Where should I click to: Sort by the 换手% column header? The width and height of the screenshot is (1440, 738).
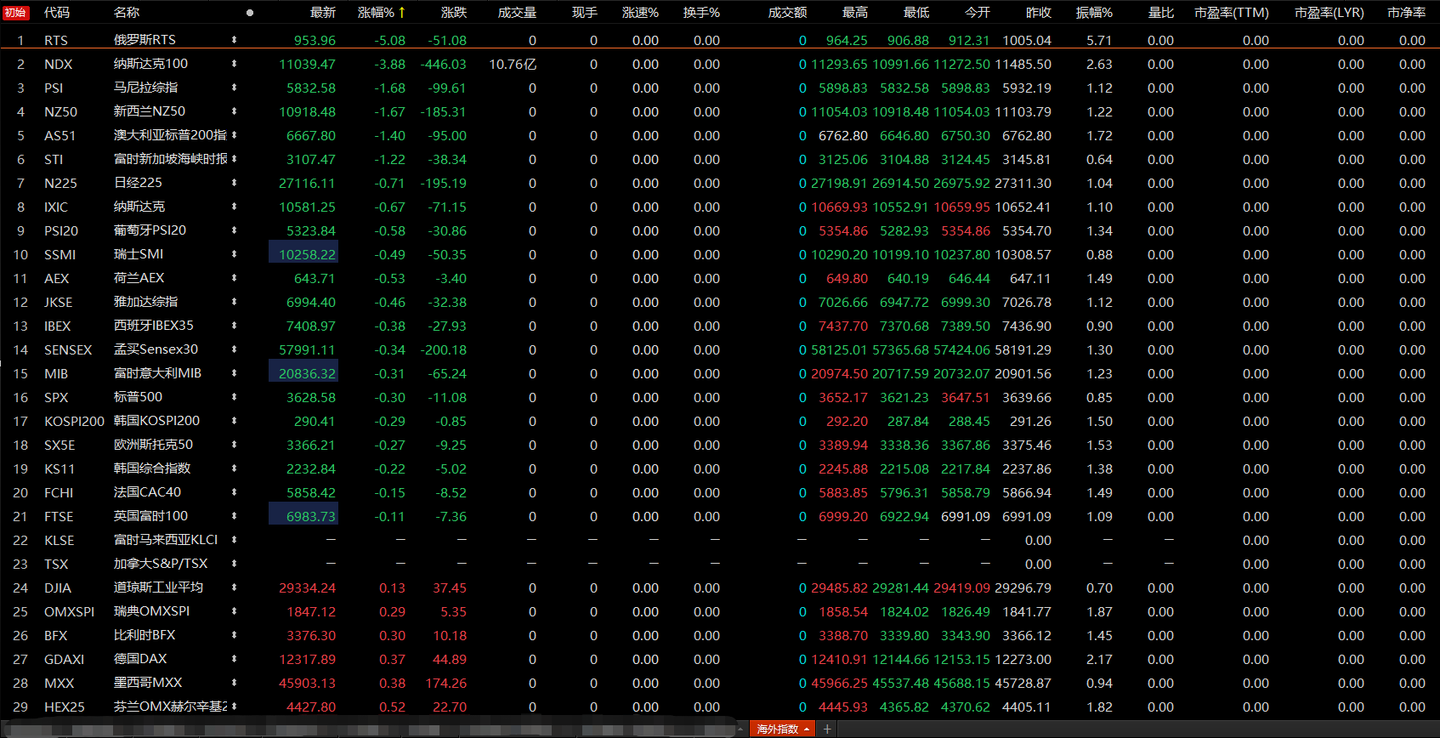click(702, 13)
